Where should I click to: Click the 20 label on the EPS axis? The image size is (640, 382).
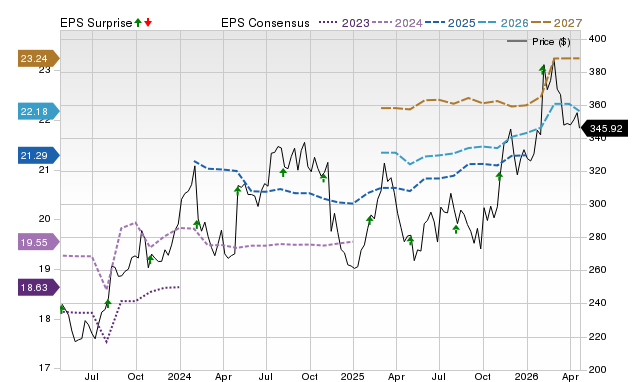coord(44,219)
